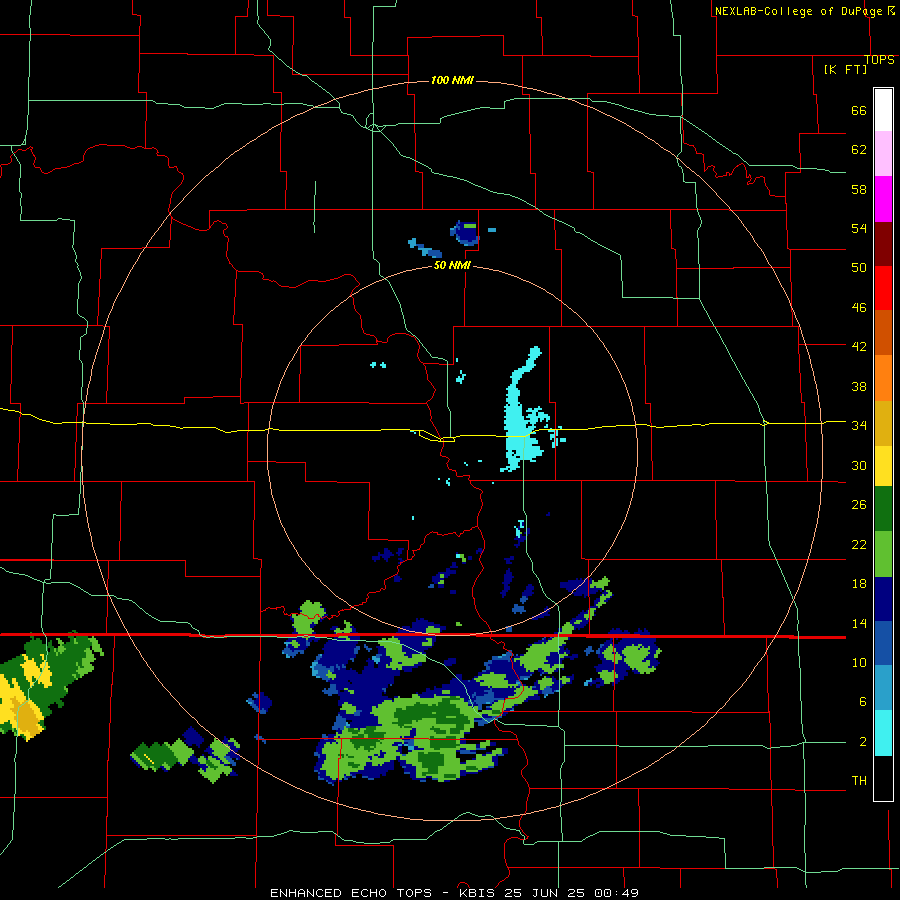900x900 pixels.
Task: Select the 38 legend value
Action: pyautogui.click(x=859, y=386)
